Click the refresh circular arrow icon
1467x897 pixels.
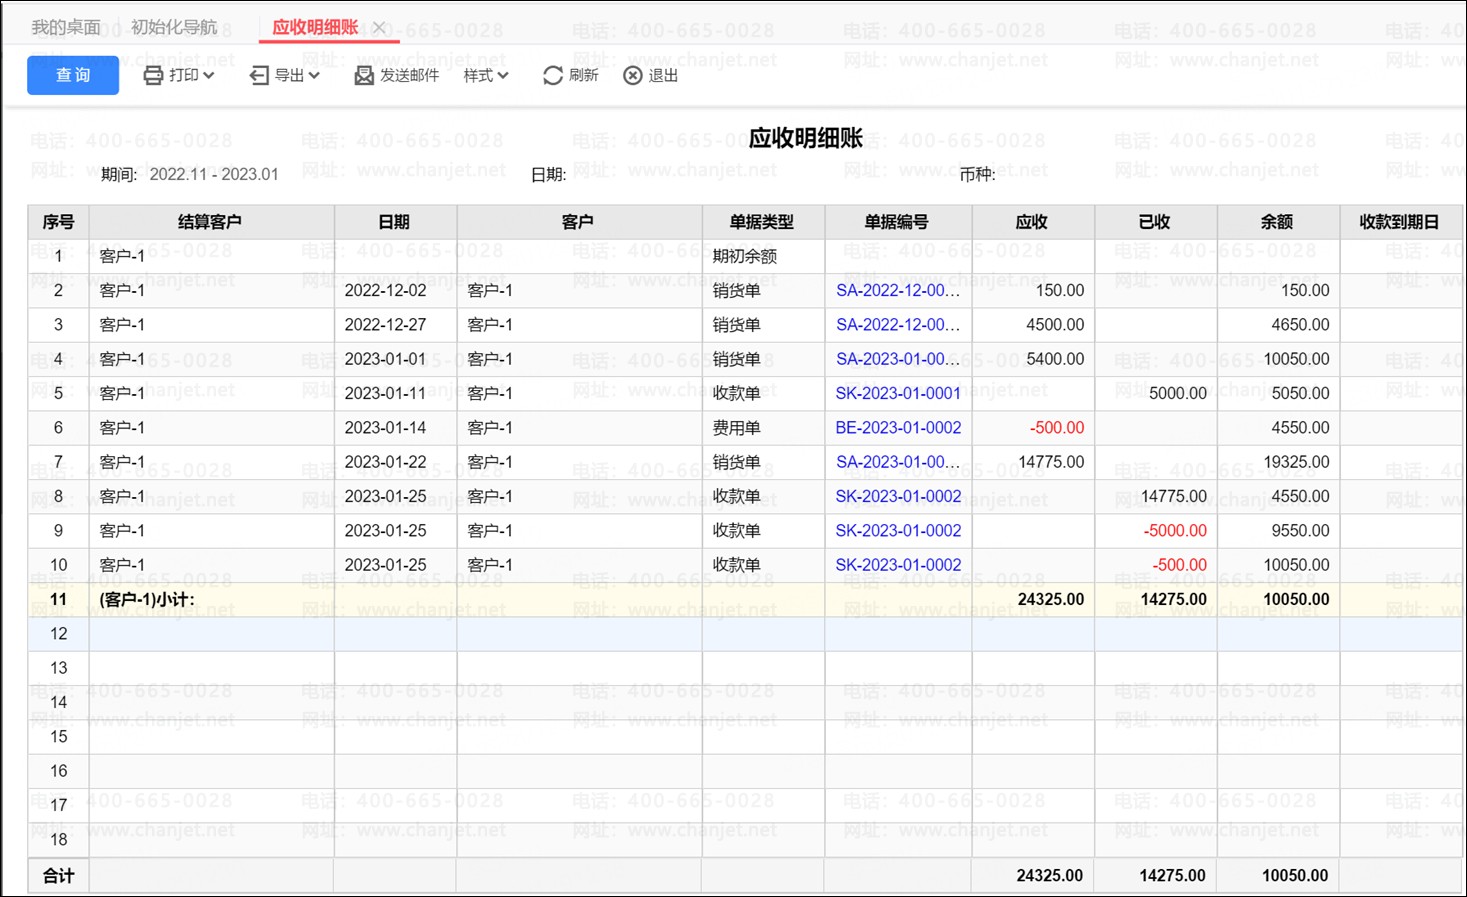point(552,75)
